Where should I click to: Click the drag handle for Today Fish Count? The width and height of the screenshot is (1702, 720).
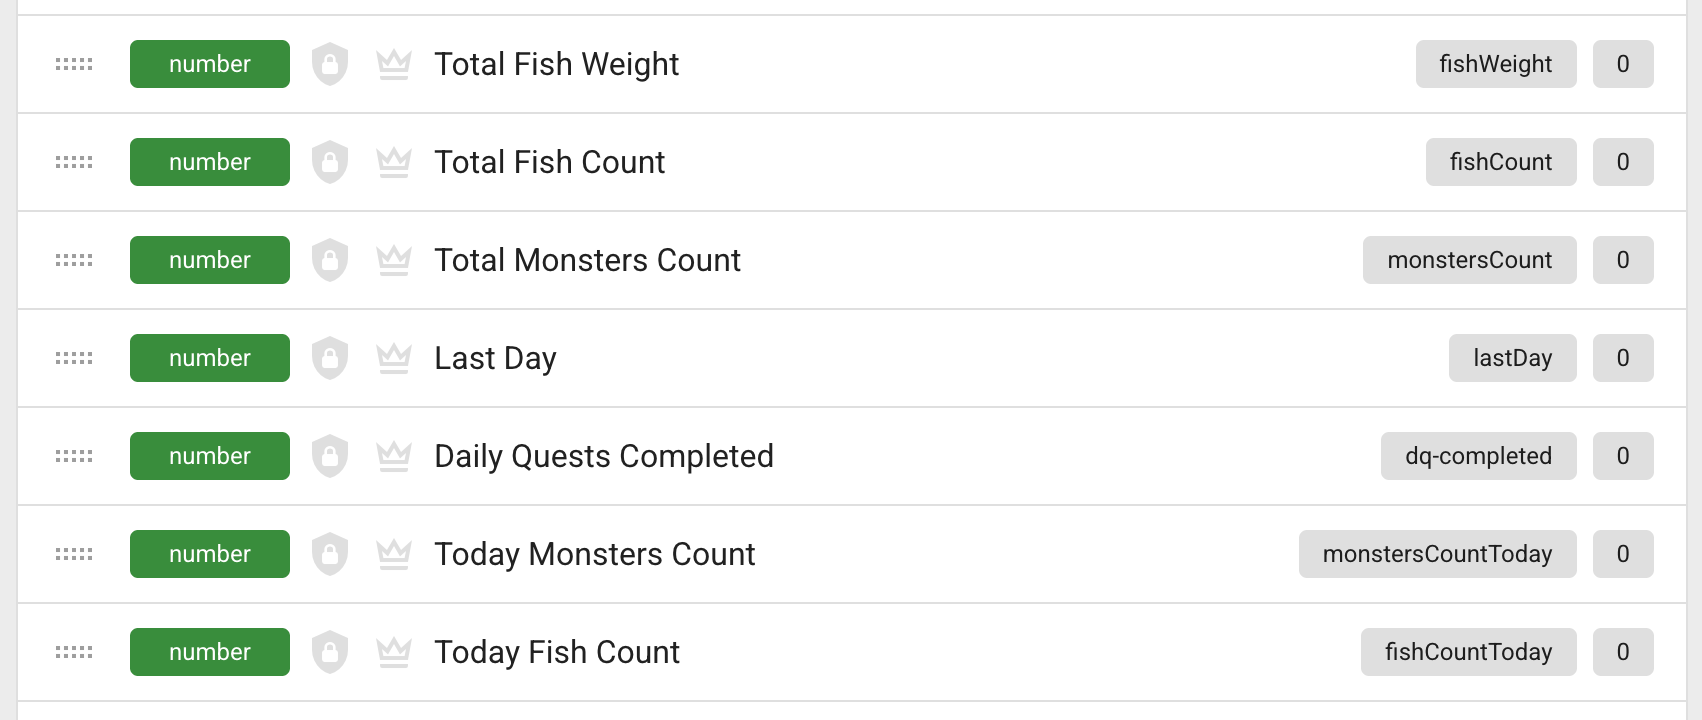pyautogui.click(x=74, y=652)
